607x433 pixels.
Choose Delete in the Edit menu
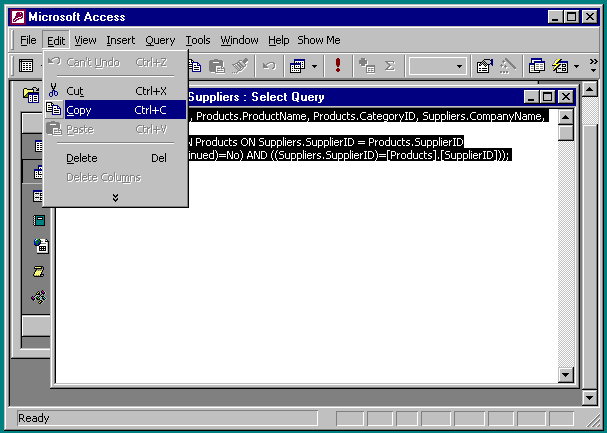tap(116, 158)
